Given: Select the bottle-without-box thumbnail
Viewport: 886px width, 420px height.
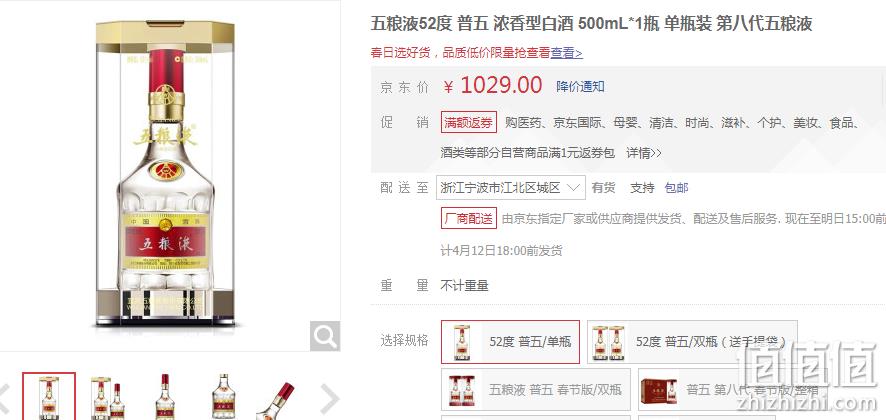Looking at the screenshot, I should pos(223,396).
